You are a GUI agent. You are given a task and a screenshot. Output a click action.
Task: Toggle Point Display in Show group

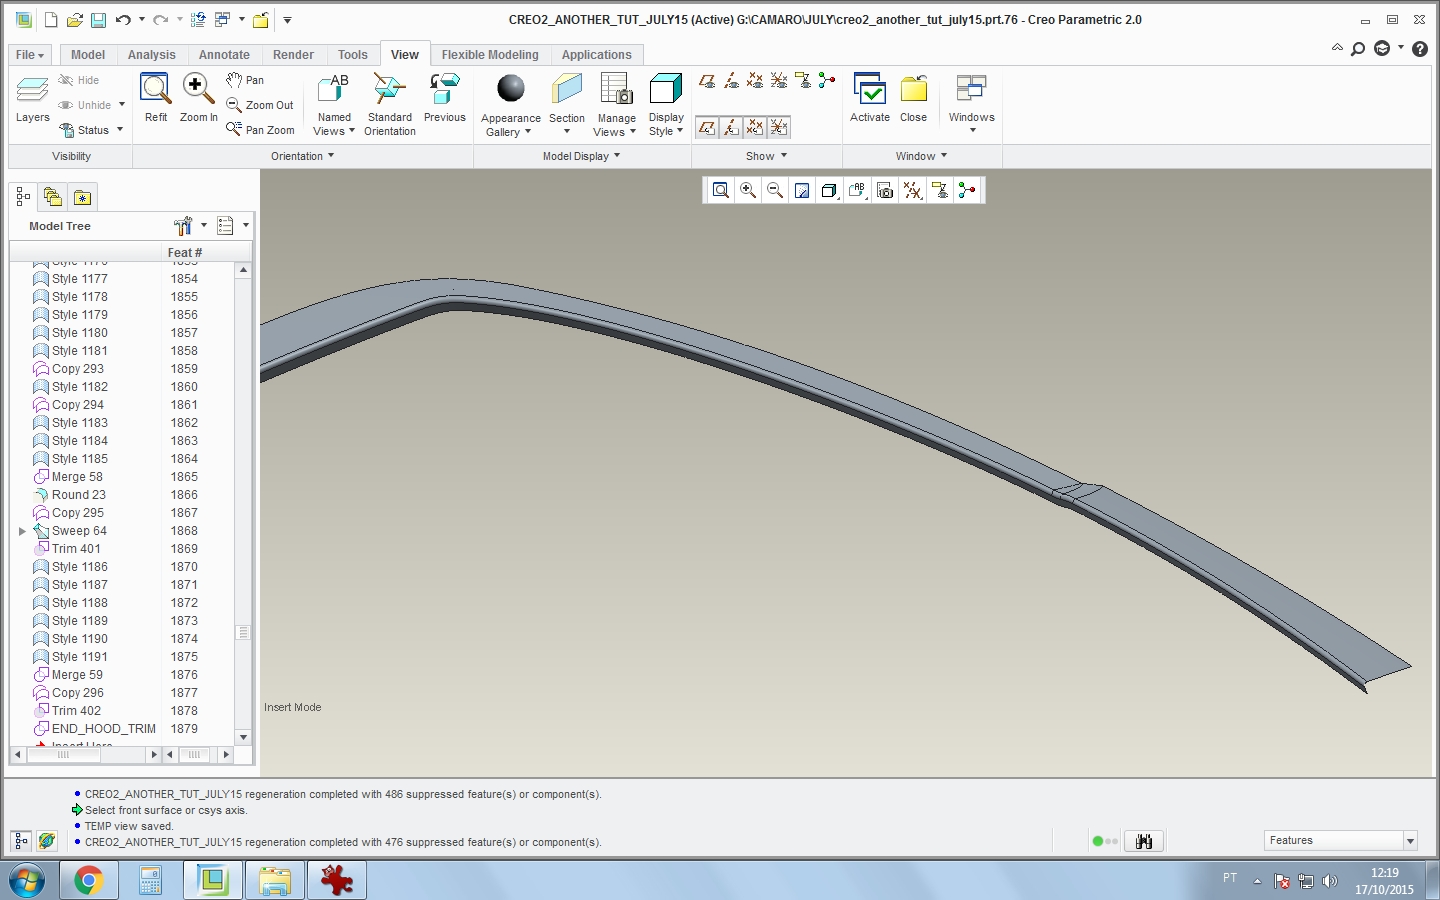point(755,81)
